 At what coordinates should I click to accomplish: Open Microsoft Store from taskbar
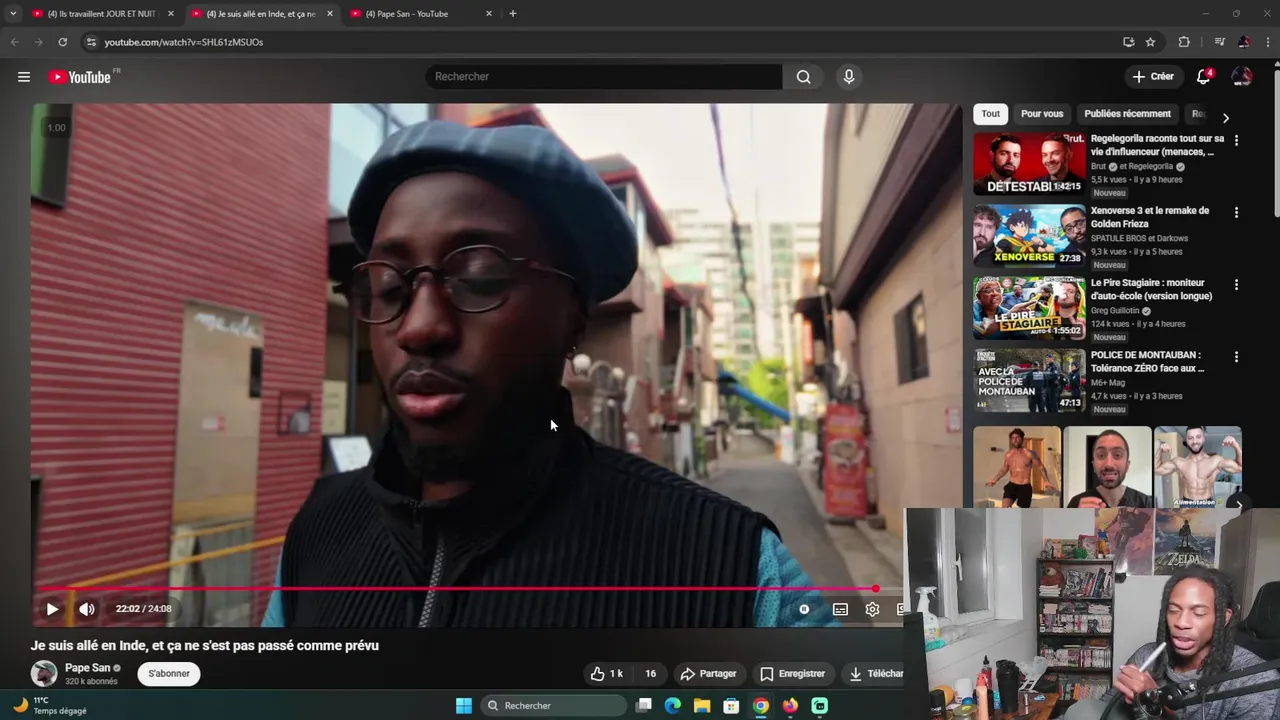tap(731, 706)
